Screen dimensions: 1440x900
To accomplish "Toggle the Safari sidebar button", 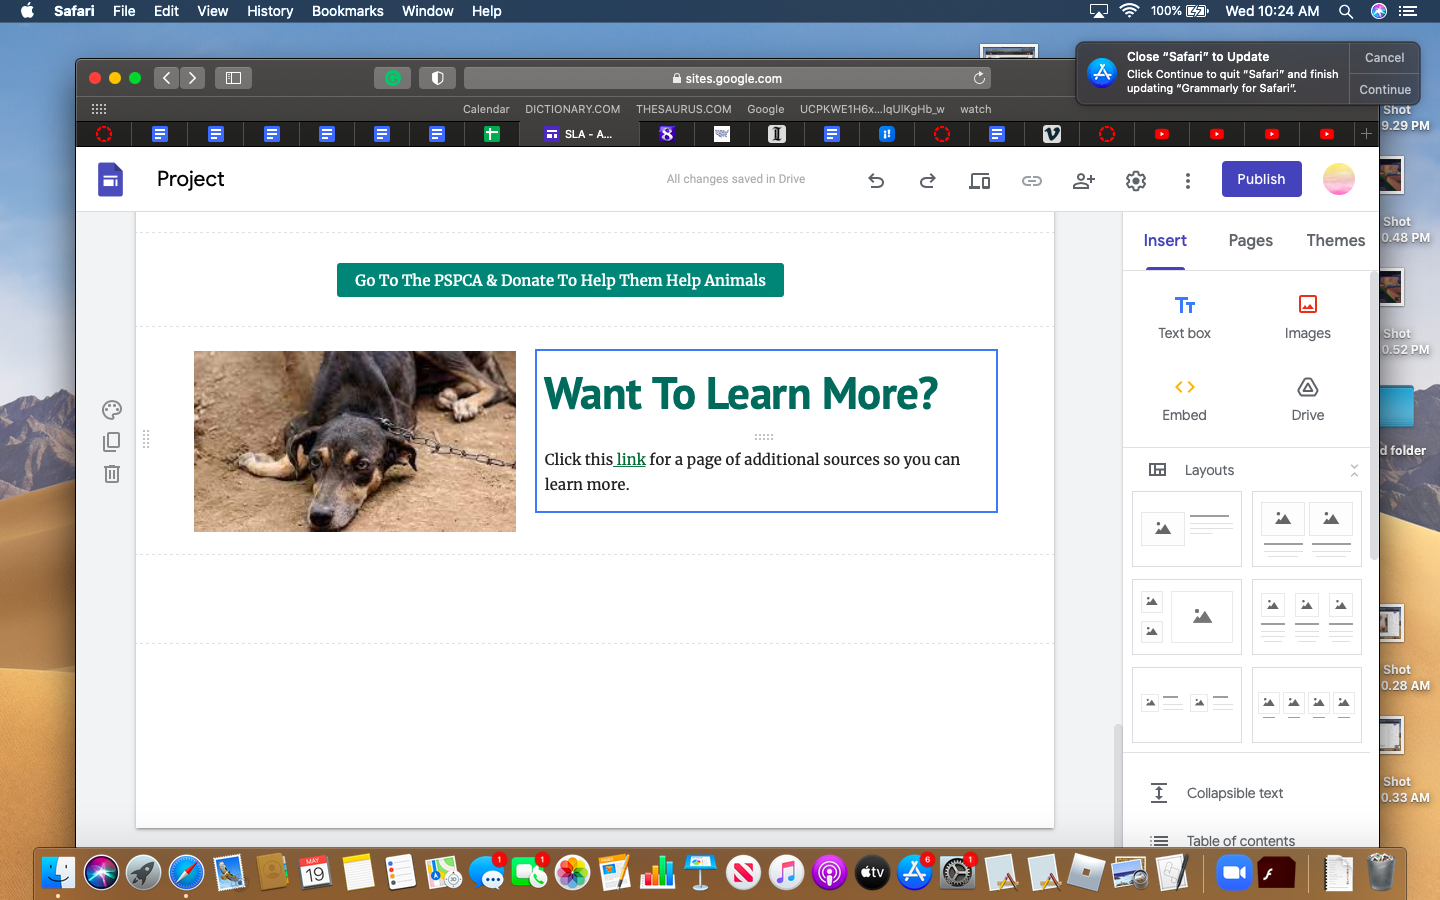I will (x=233, y=78).
